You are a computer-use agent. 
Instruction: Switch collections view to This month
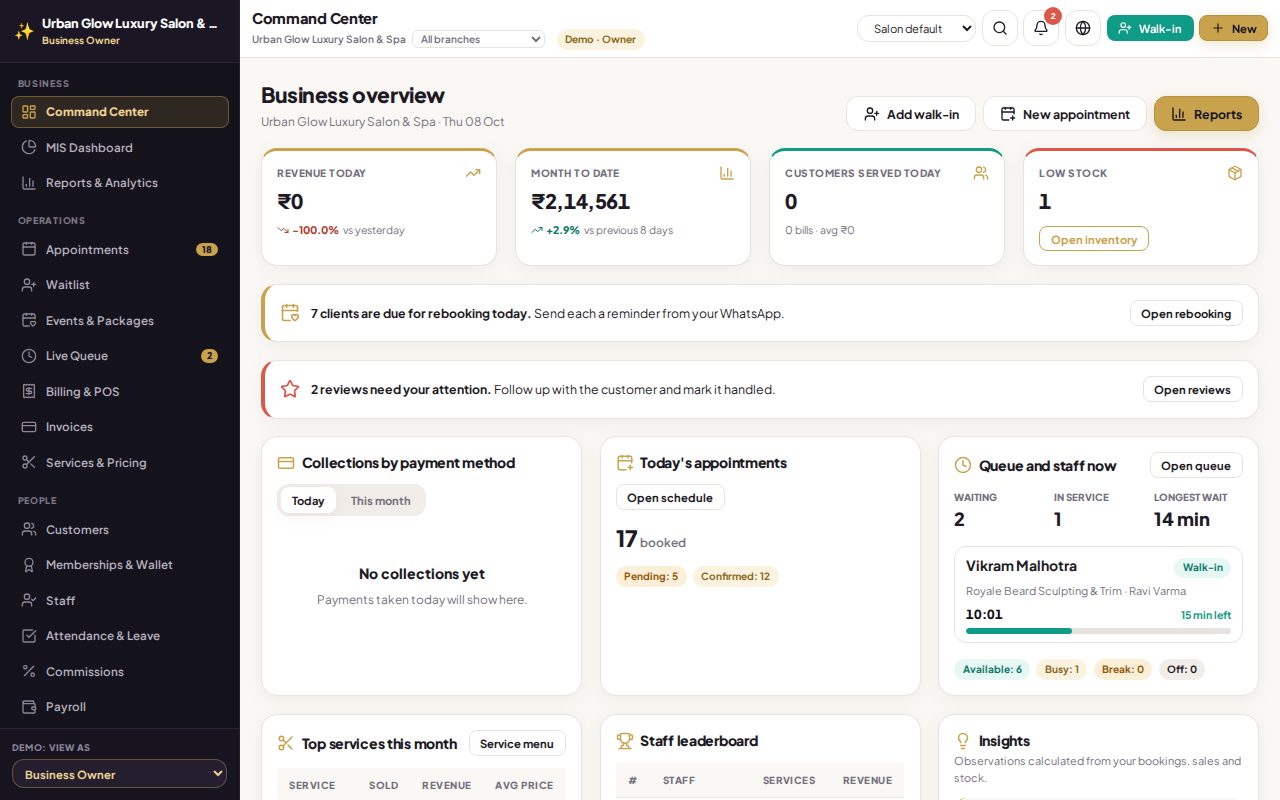[x=380, y=500]
